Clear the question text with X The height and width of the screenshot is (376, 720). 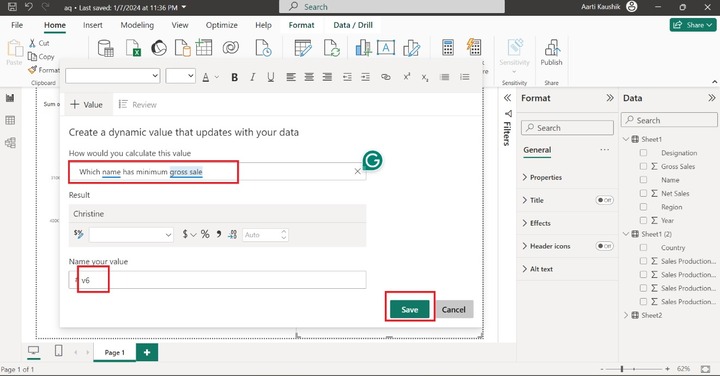click(x=357, y=171)
